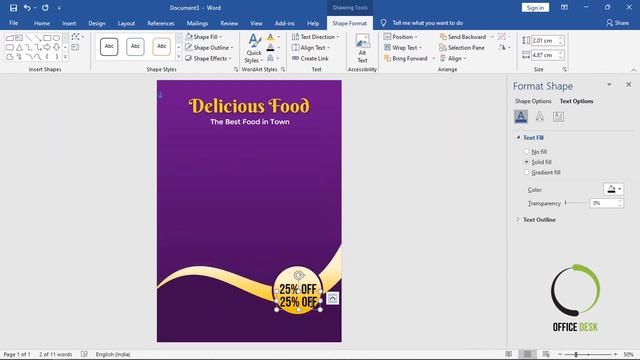Click the Edit Shape icon
Screen dimensions: 640x360
[76, 37]
